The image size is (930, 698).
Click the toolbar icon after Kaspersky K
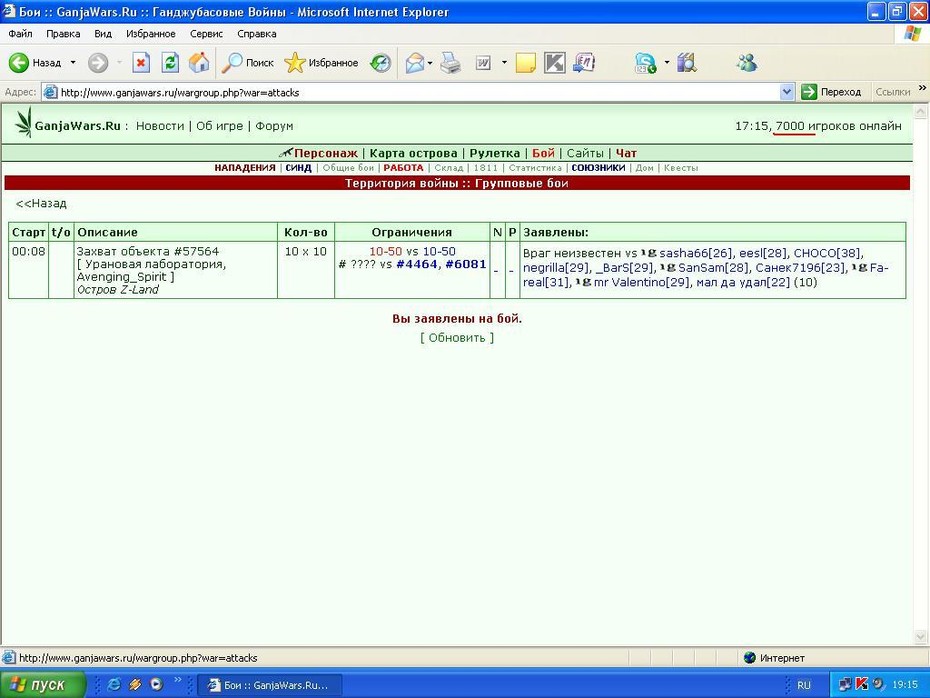584,62
